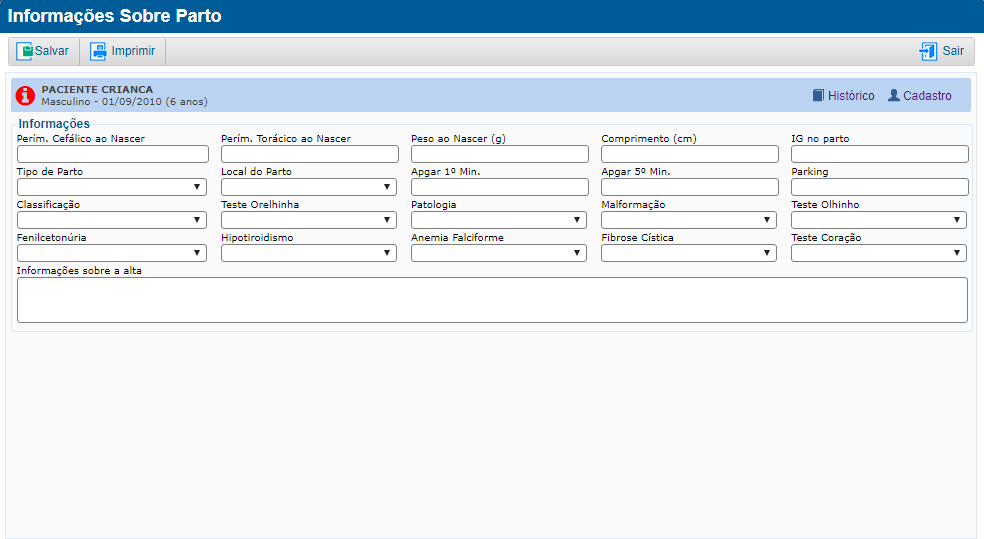Viewport: 984px width, 539px height.
Task: Open the Fenilcetonúria dropdown
Action: tap(112, 253)
